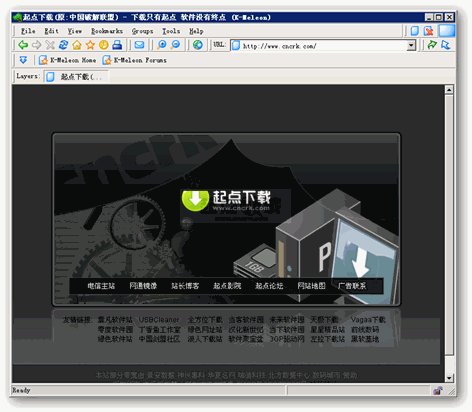Open the 起点影院 link
The image size is (472, 412).
pyautogui.click(x=227, y=286)
